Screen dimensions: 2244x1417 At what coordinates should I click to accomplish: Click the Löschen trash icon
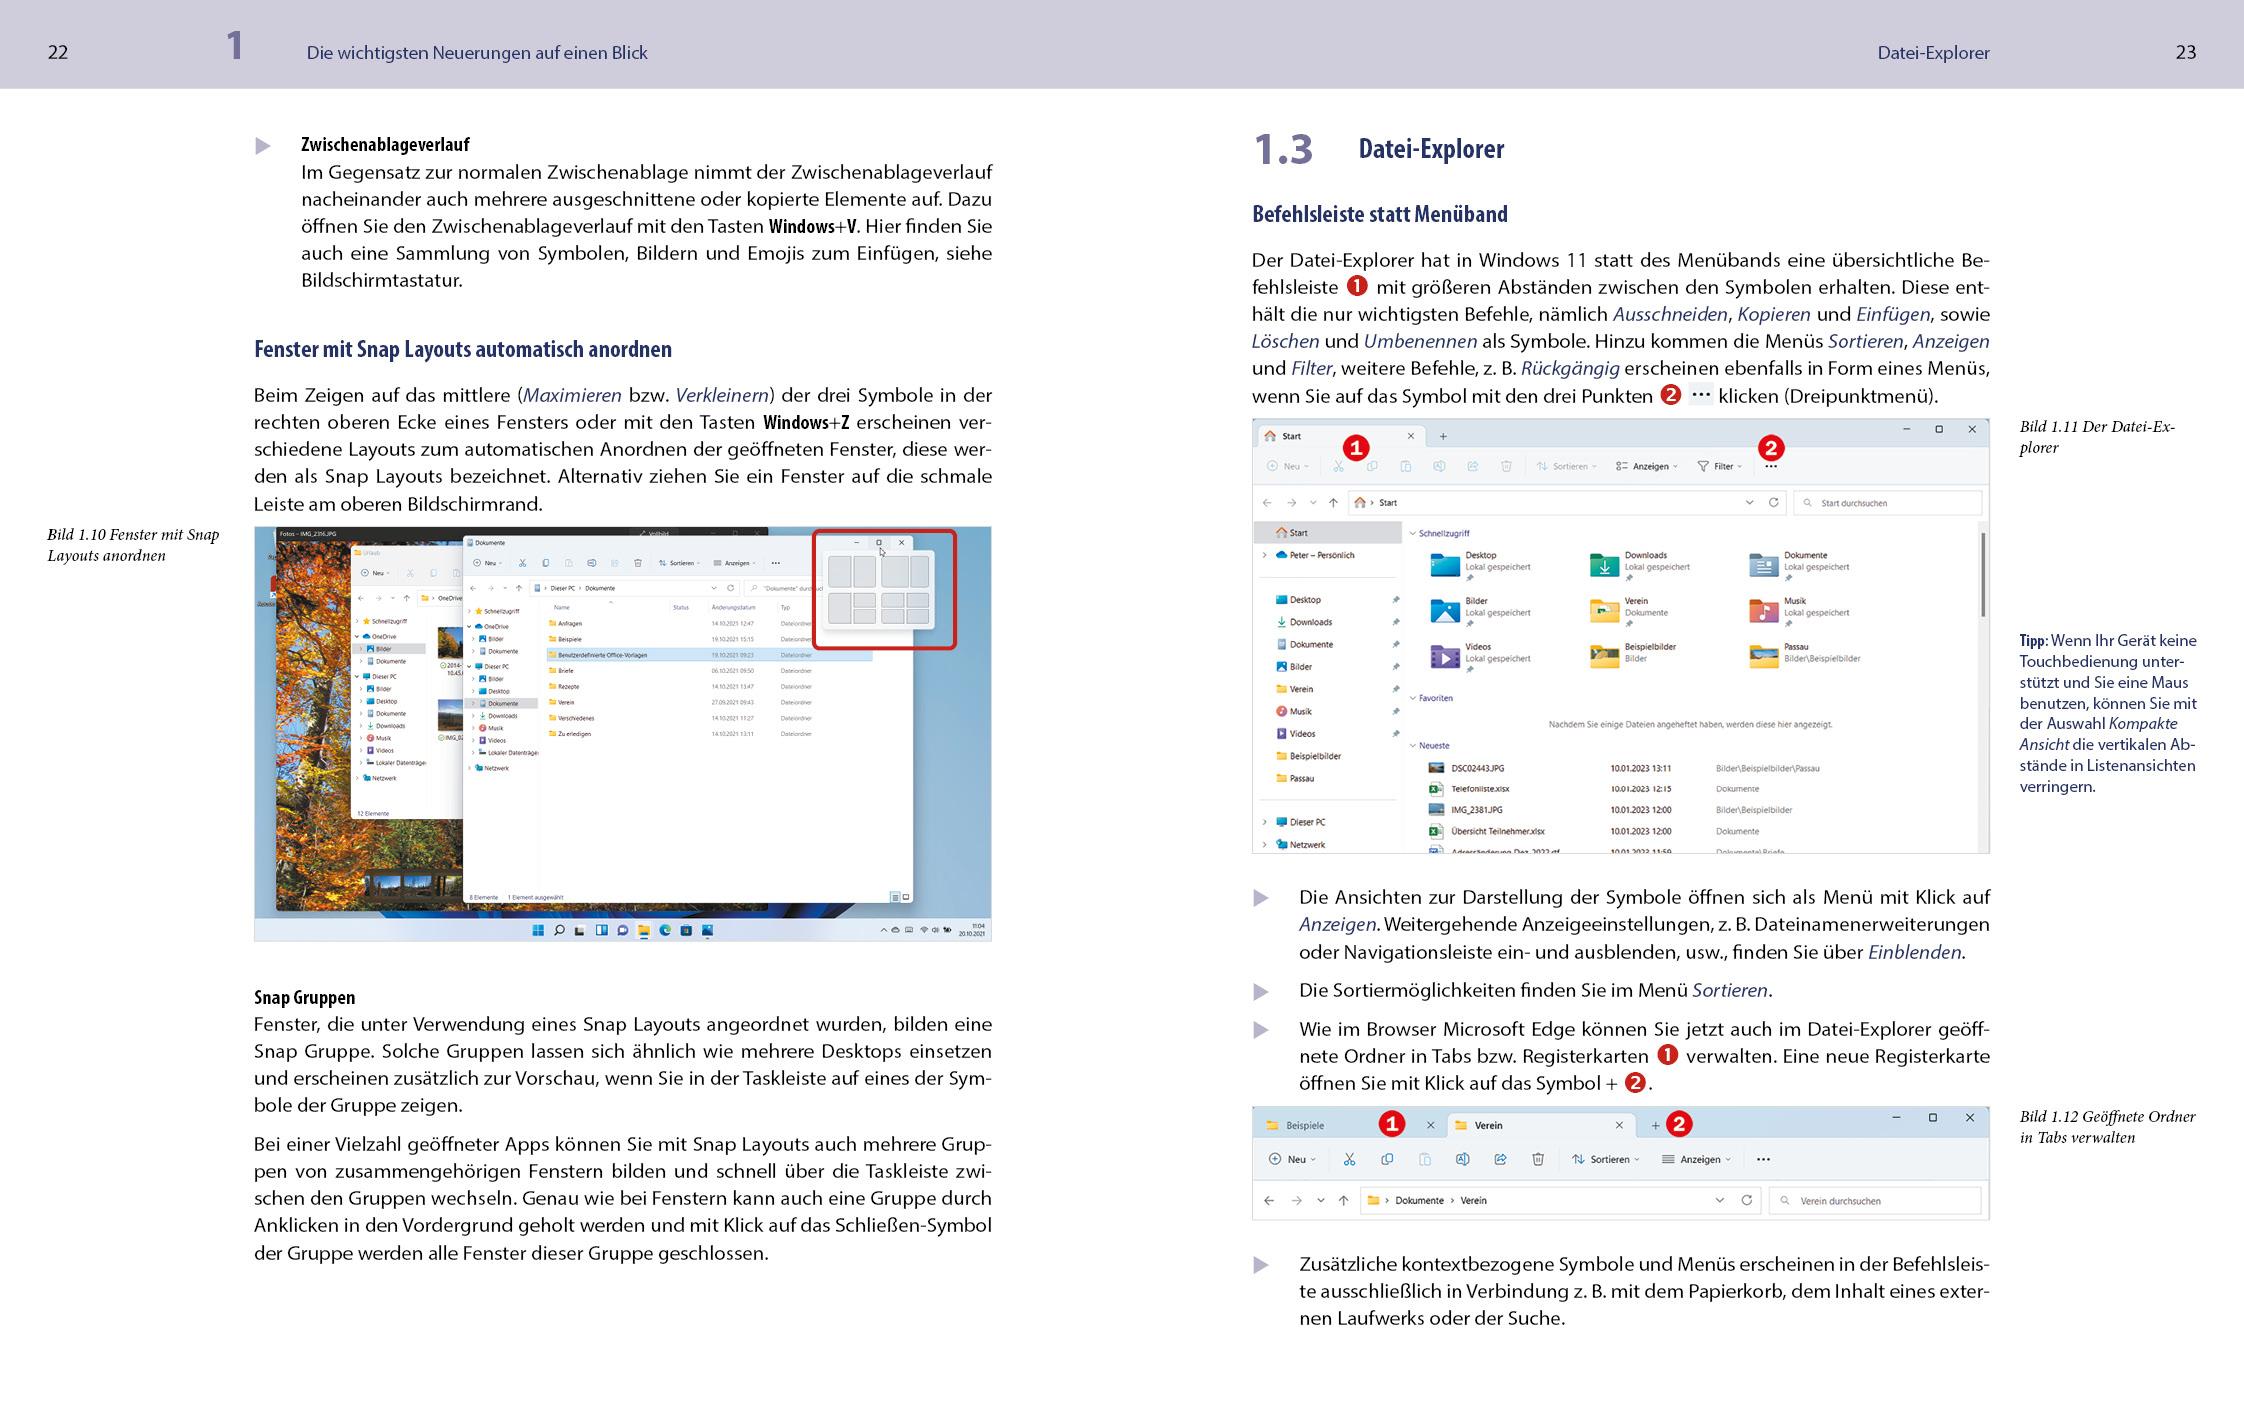coord(1508,466)
